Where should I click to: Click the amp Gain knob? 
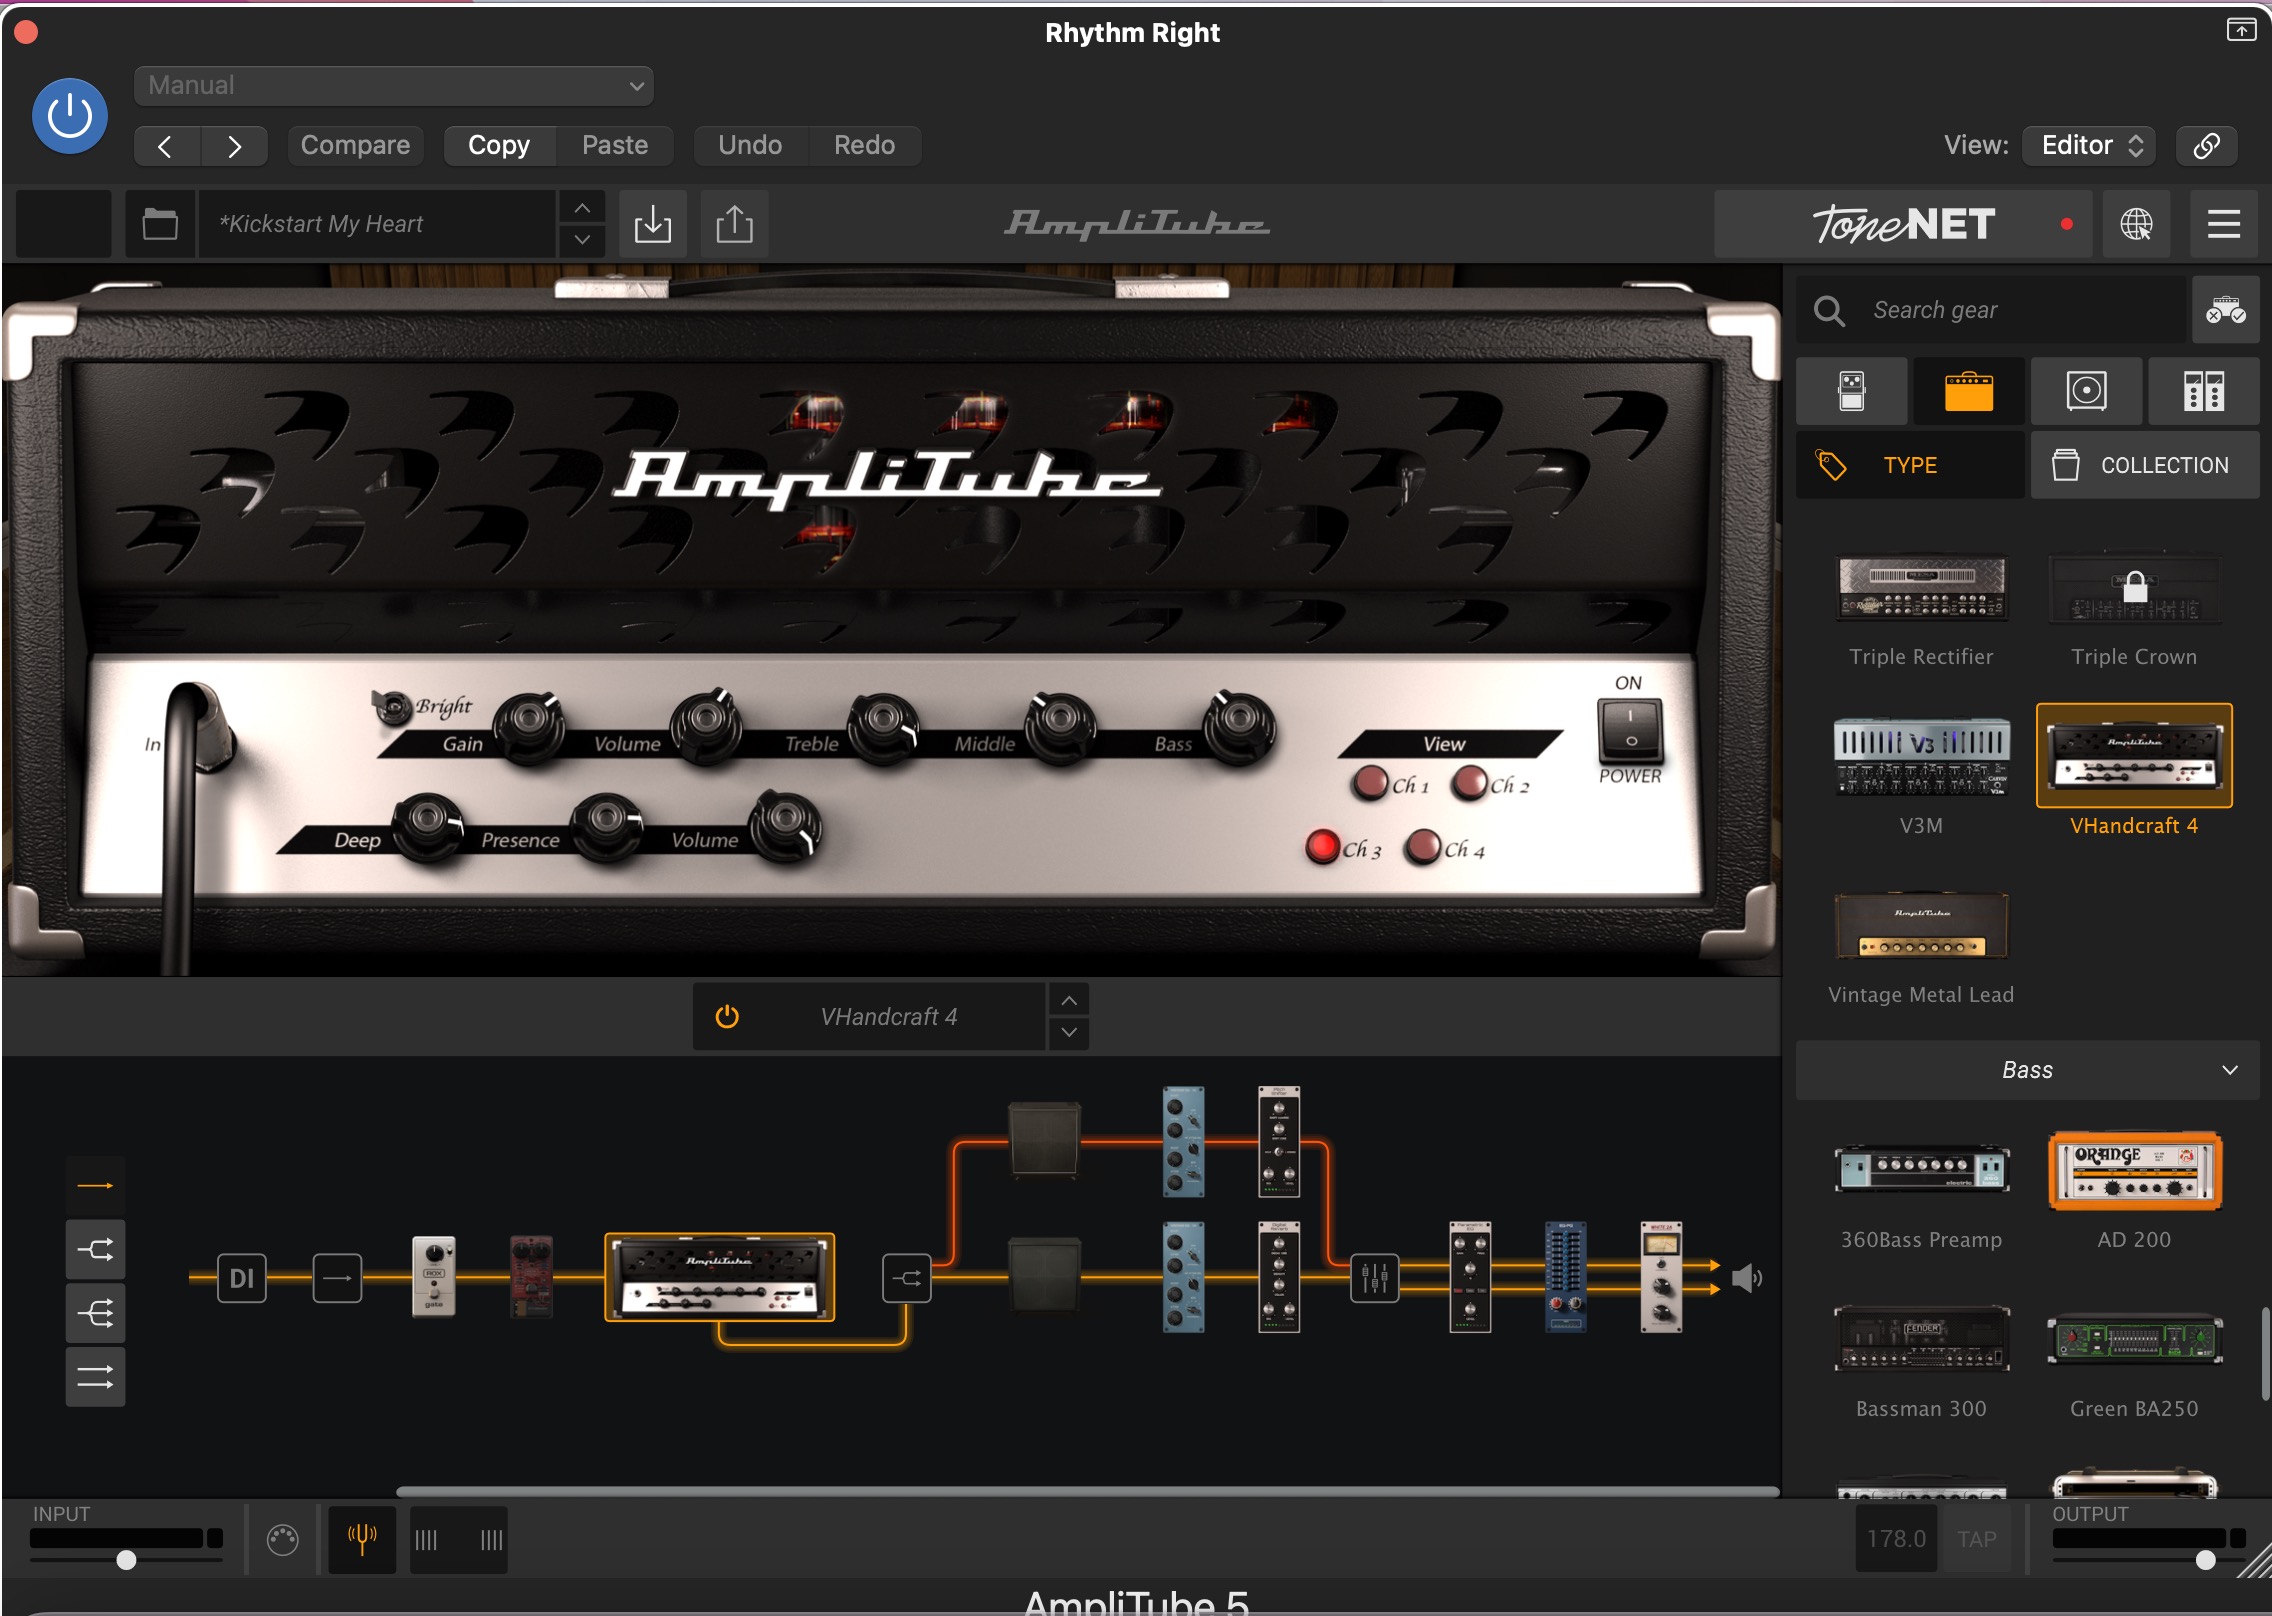click(x=529, y=726)
